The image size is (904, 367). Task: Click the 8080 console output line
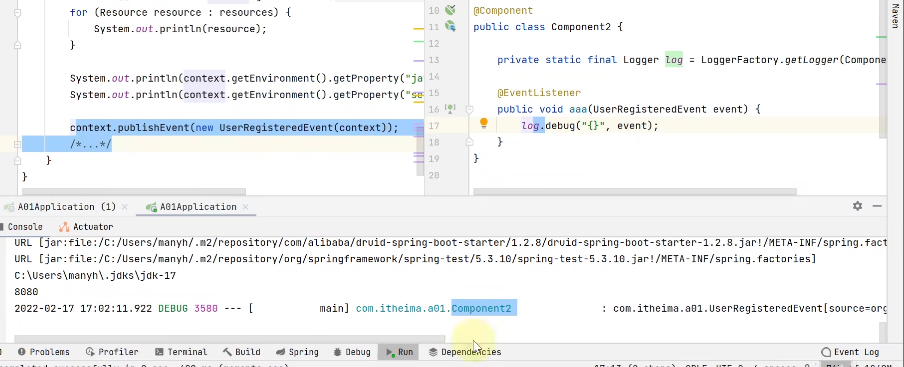point(26,292)
